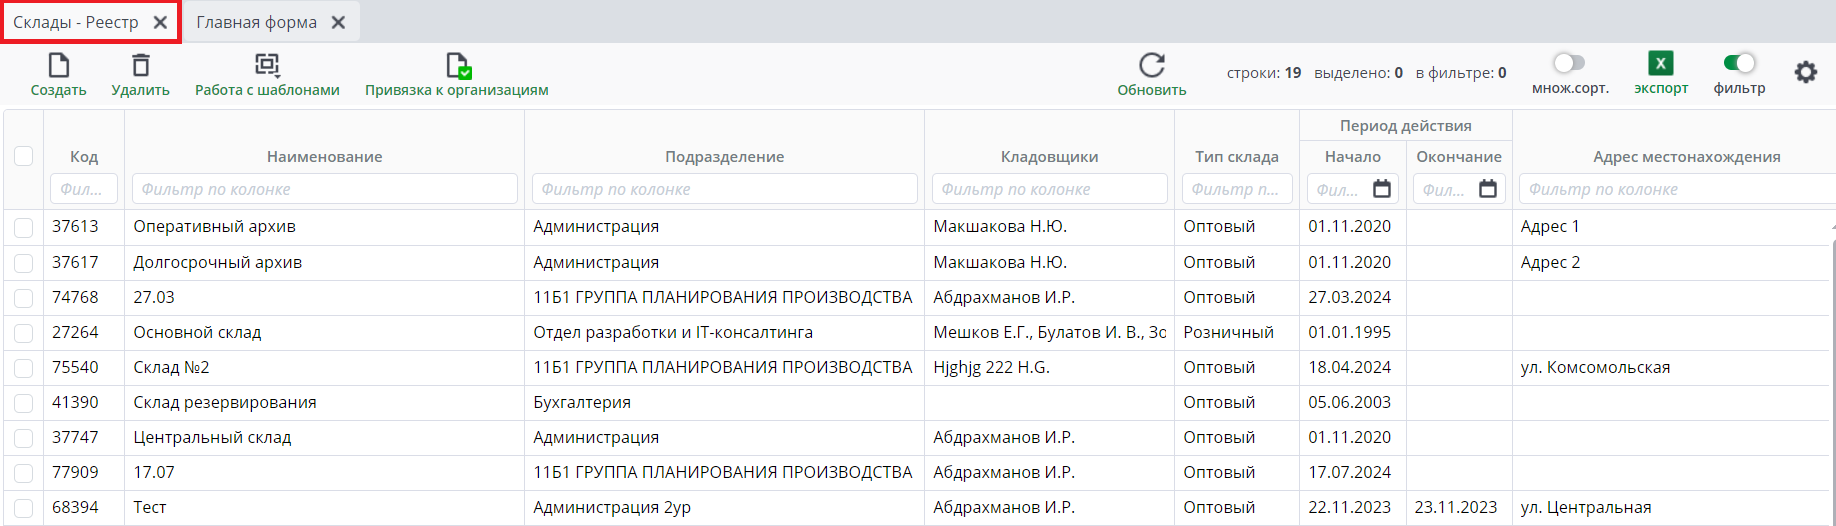The width and height of the screenshot is (1836, 526).
Task: Turn off the фильтр toggle
Action: 1739,63
